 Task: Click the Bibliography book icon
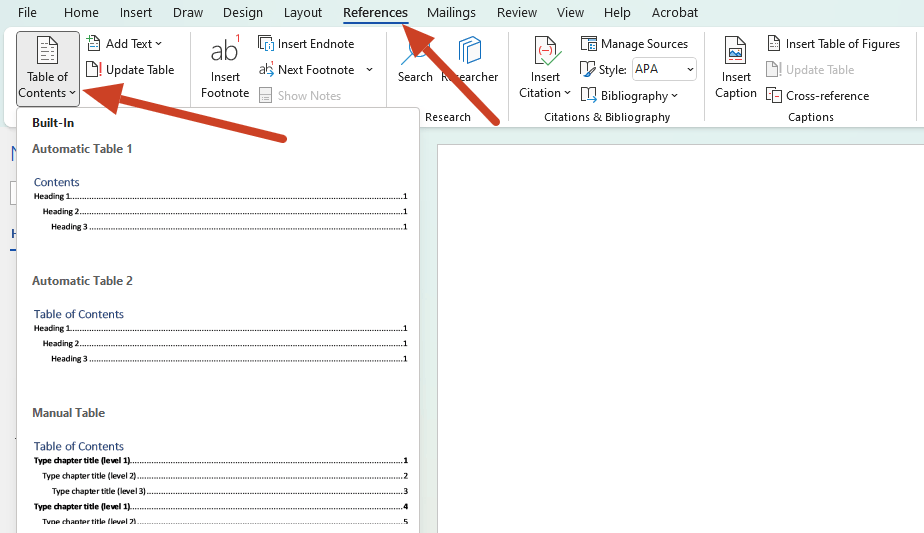pyautogui.click(x=588, y=95)
